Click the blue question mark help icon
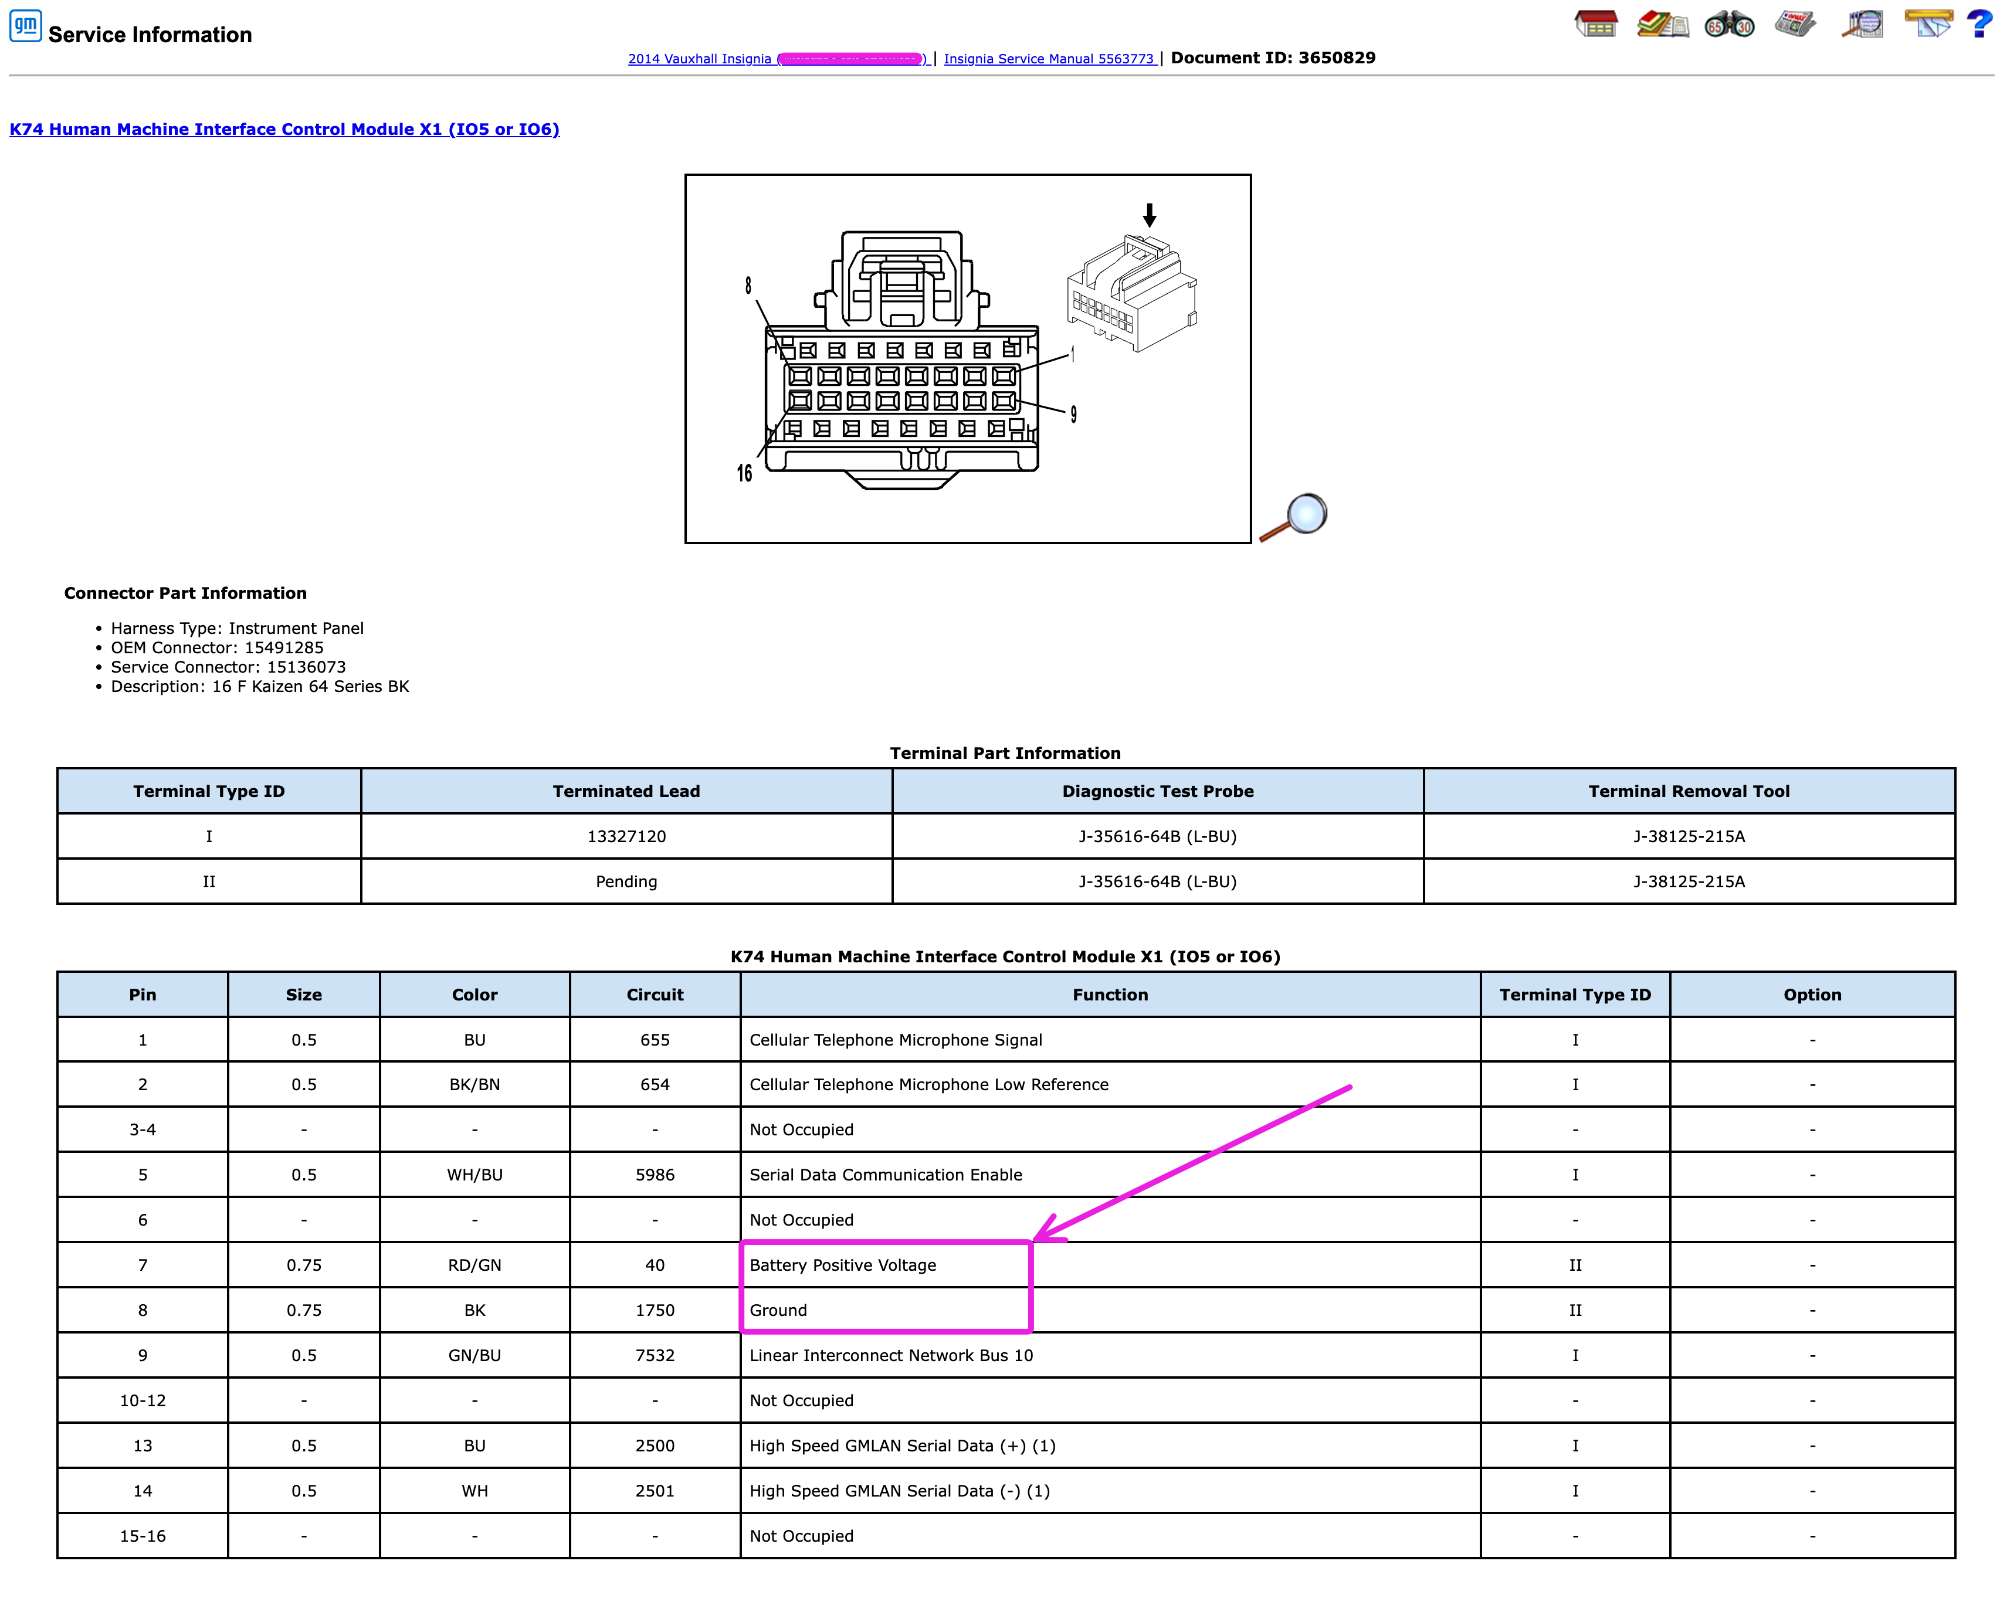The width and height of the screenshot is (2000, 1615). click(1979, 24)
